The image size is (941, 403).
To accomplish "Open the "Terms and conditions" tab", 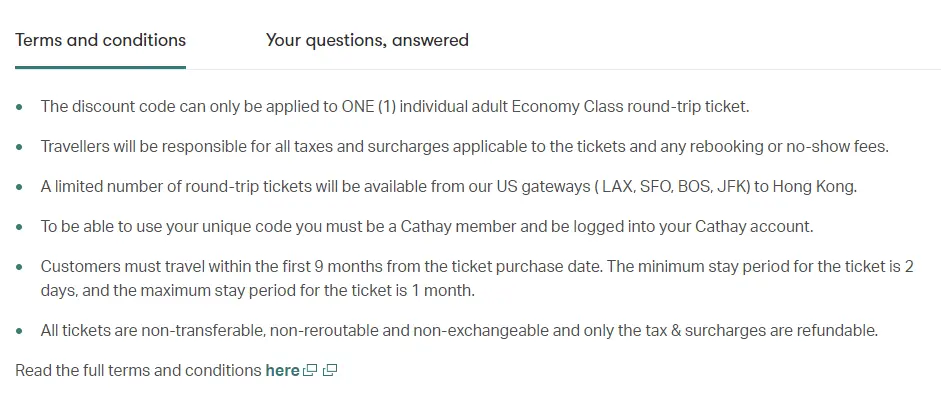I will 101,40.
